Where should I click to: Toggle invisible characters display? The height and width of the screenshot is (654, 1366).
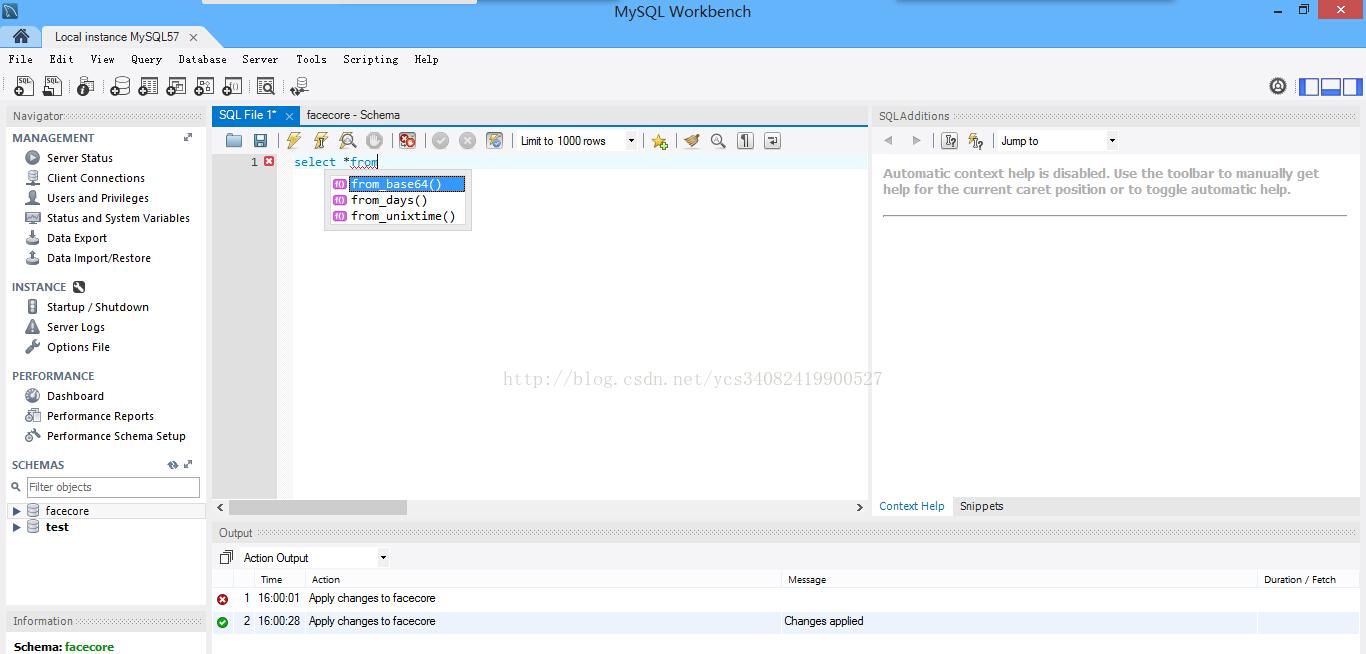pyautogui.click(x=745, y=141)
